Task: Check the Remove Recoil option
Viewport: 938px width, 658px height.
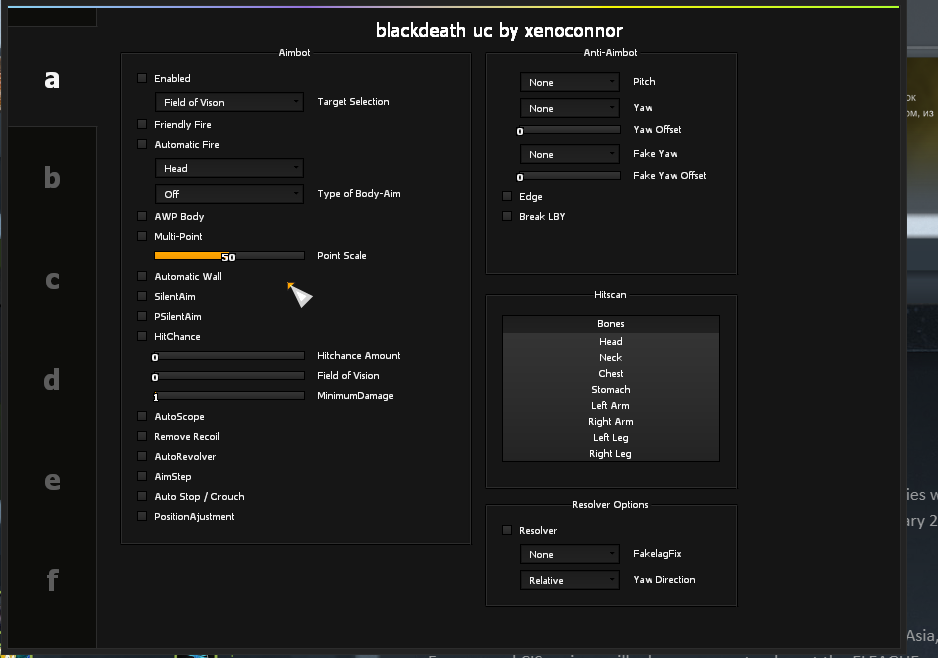Action: pos(142,436)
